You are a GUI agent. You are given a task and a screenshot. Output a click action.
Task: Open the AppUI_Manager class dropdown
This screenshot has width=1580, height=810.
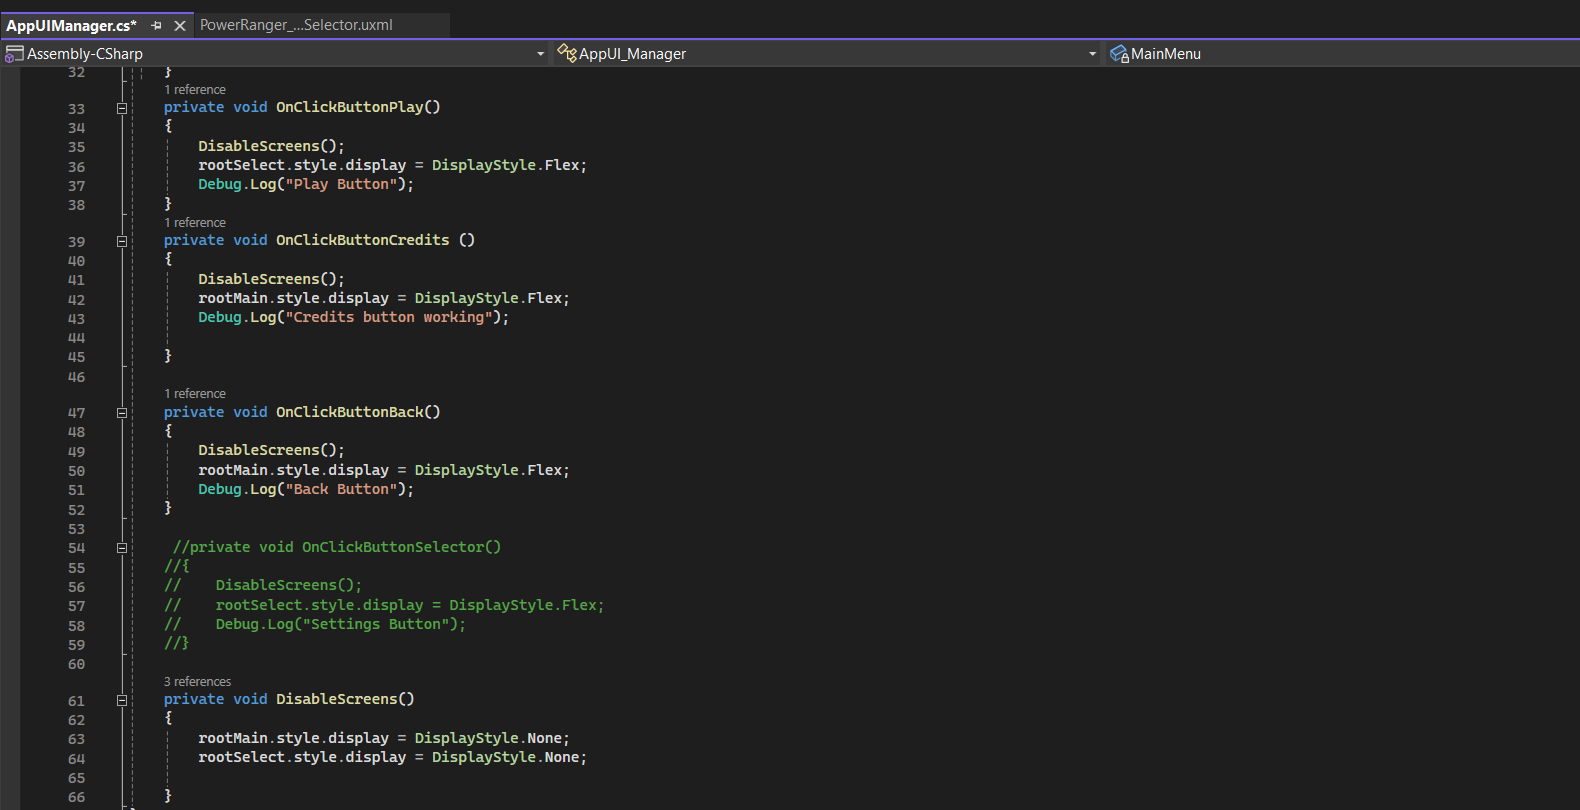click(x=1092, y=54)
